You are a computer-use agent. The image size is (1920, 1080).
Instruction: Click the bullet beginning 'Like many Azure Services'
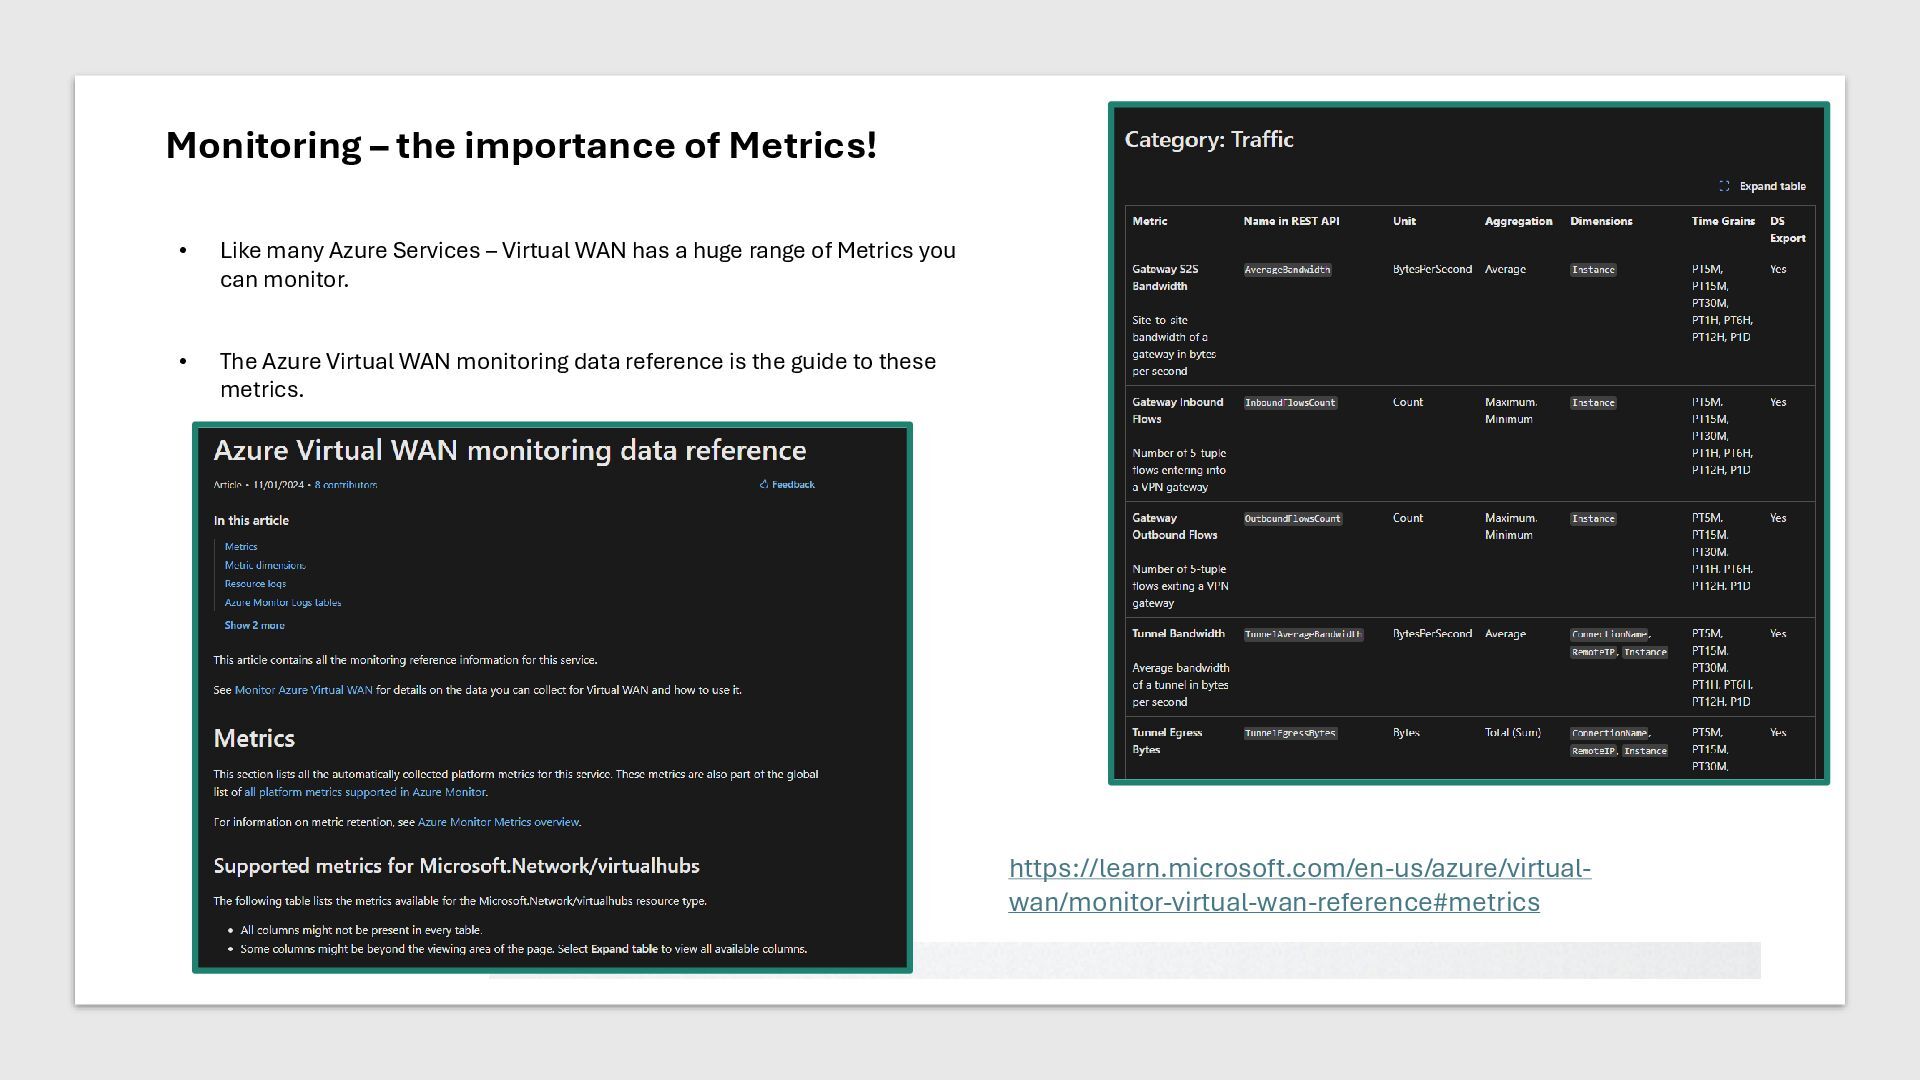pos(588,265)
